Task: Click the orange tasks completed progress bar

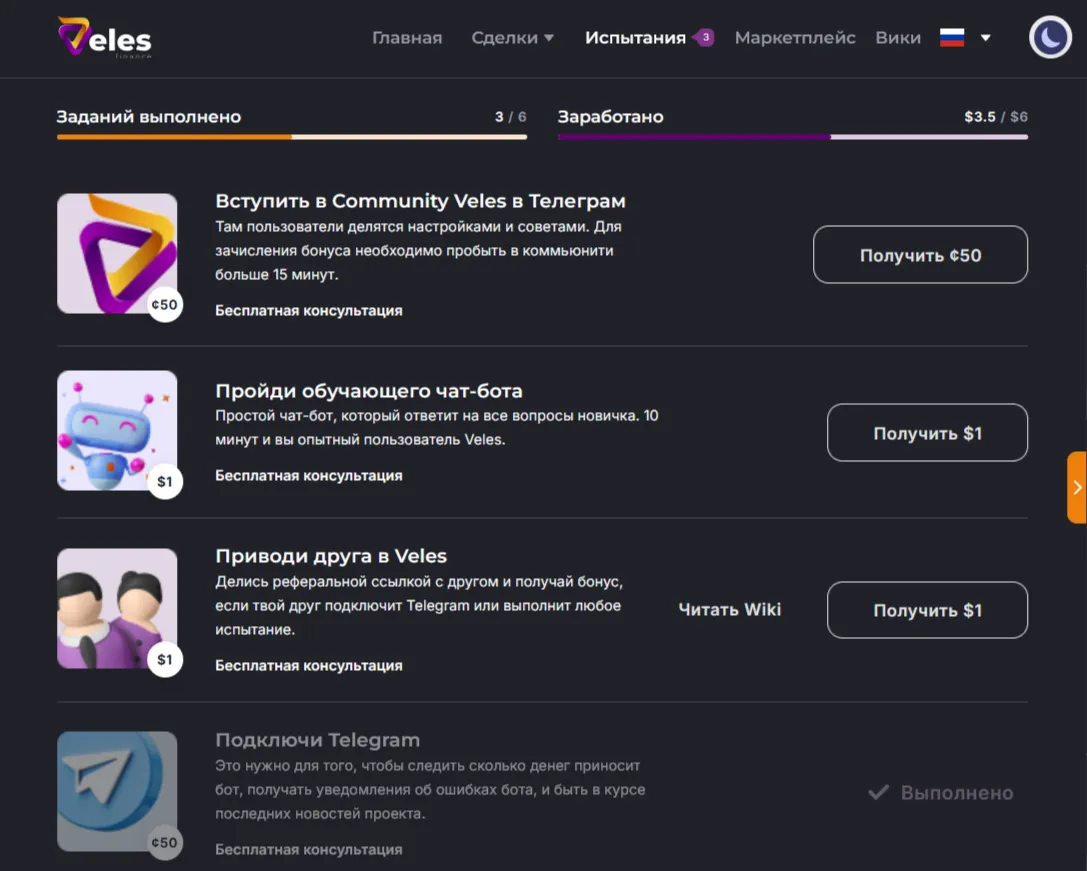Action: 175,137
